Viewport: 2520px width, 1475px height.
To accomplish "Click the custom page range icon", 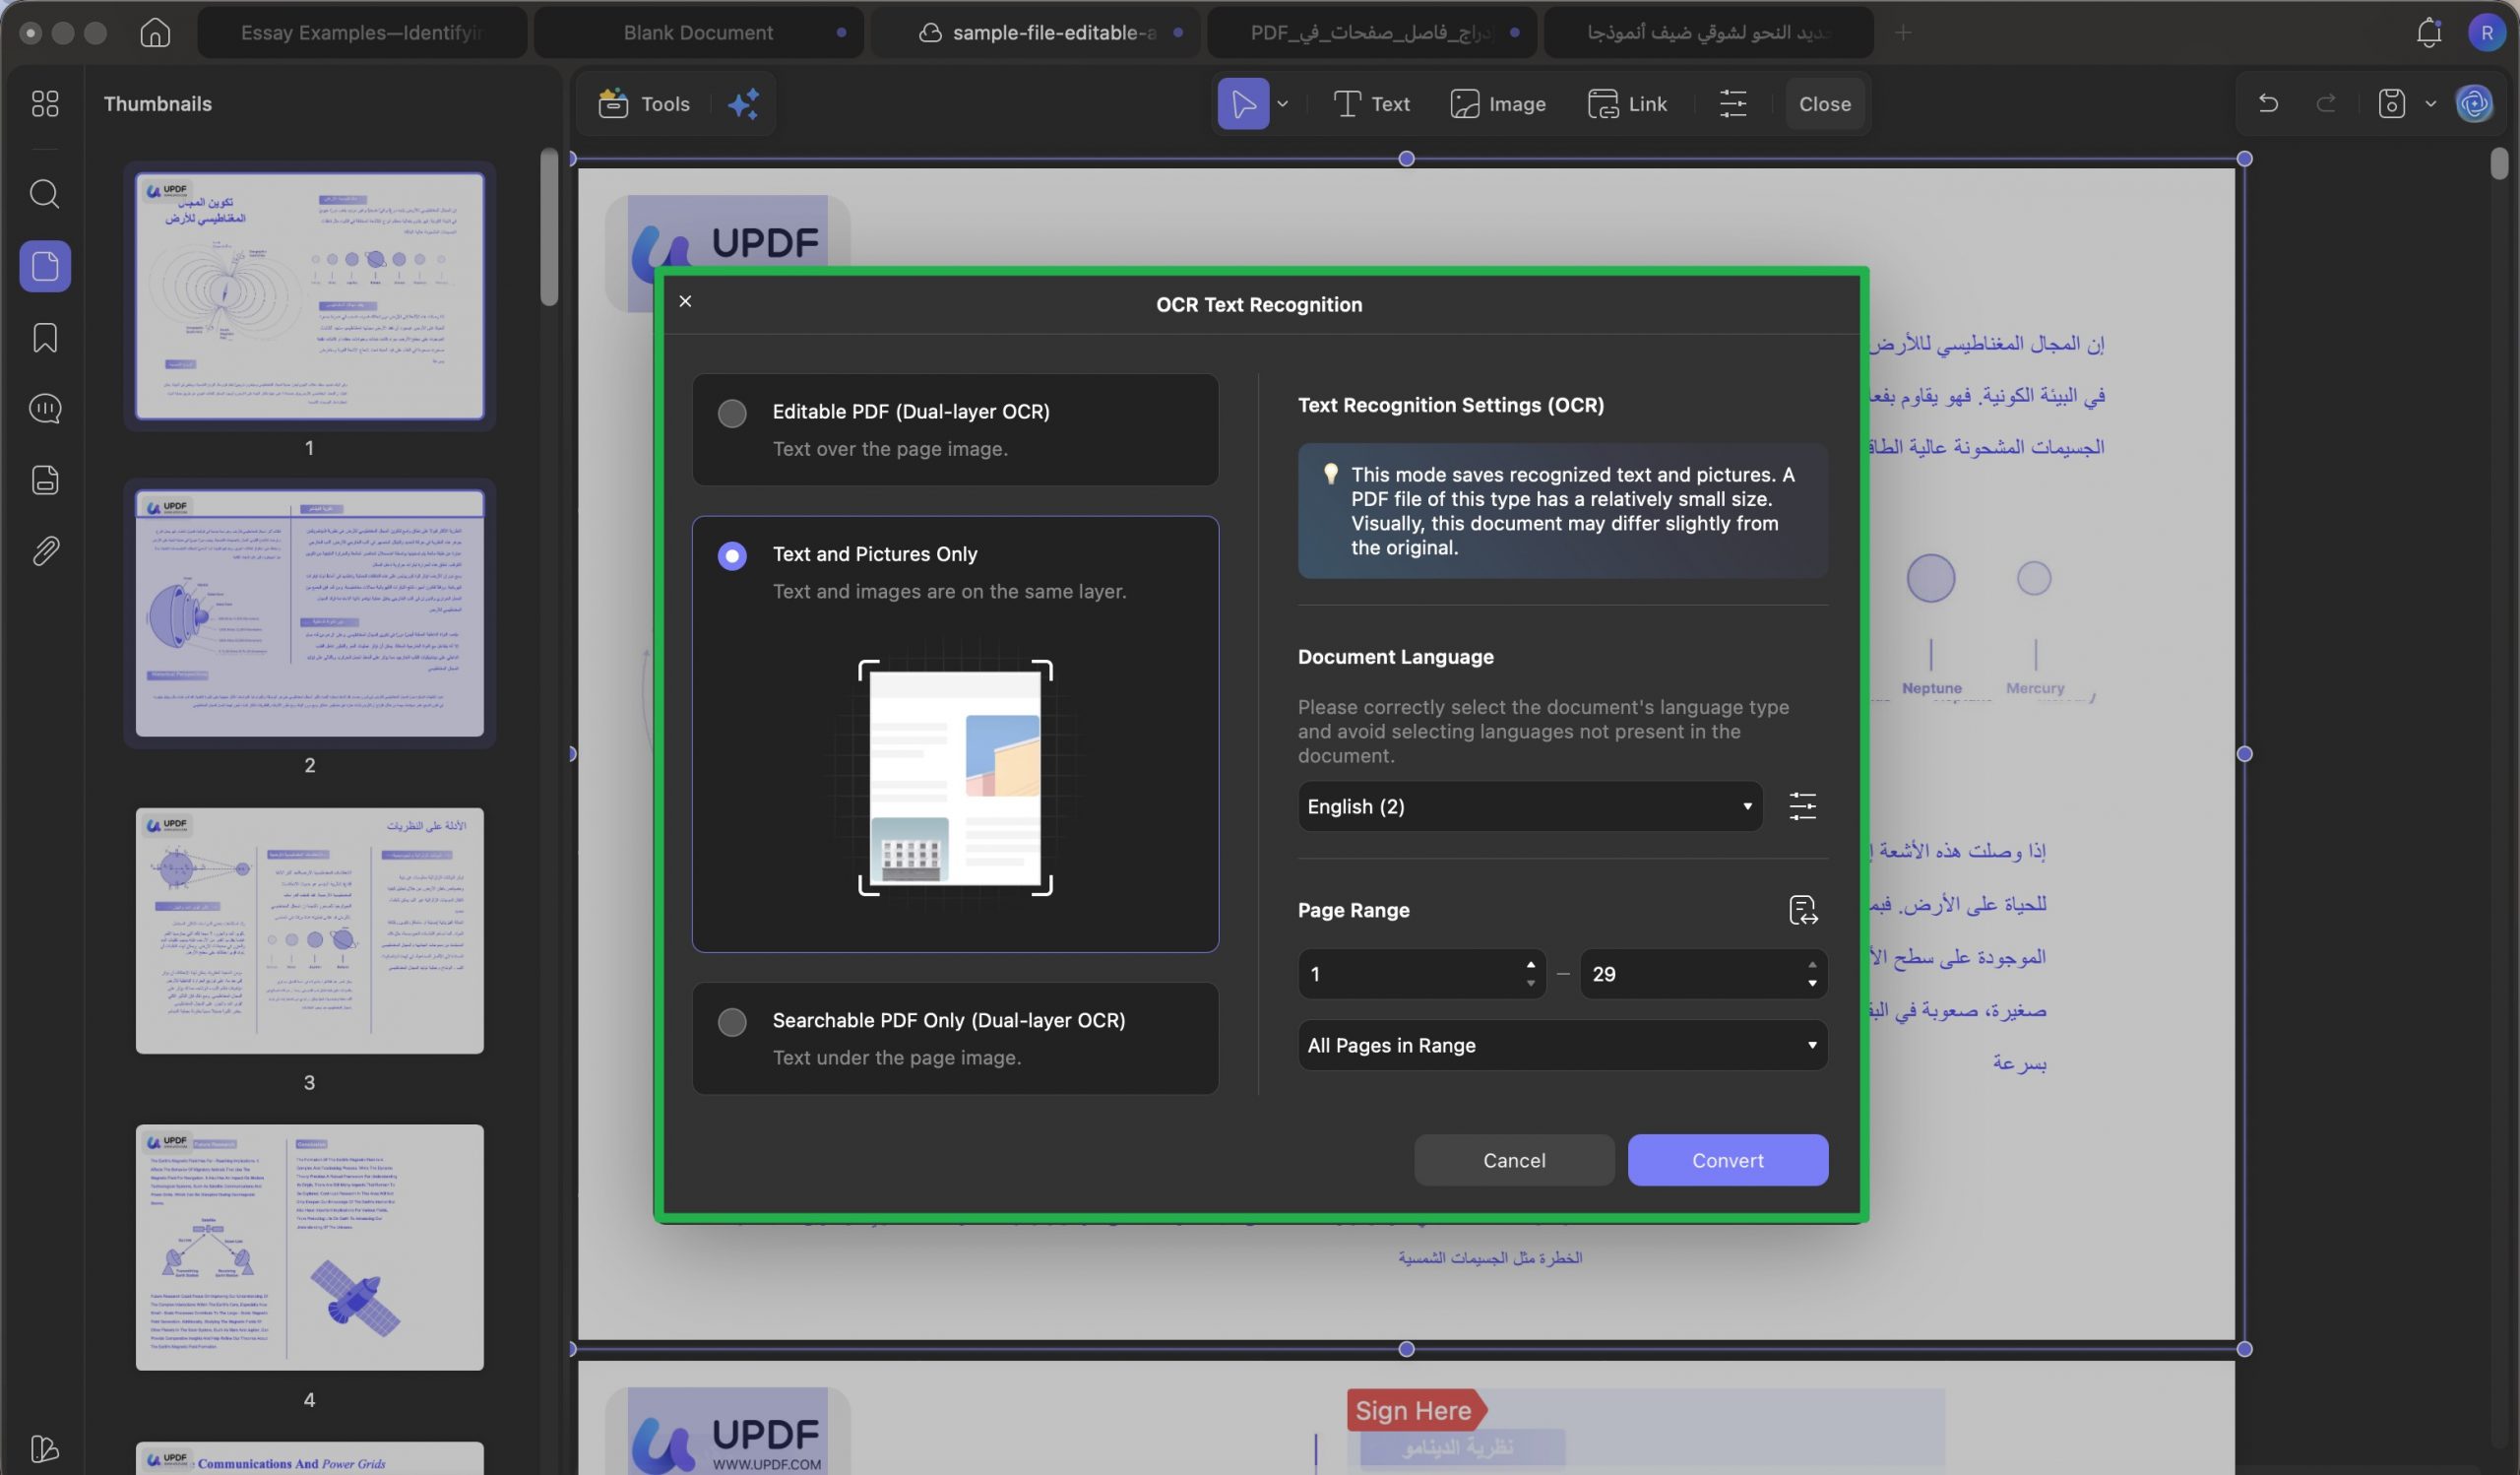I will tap(1802, 910).
